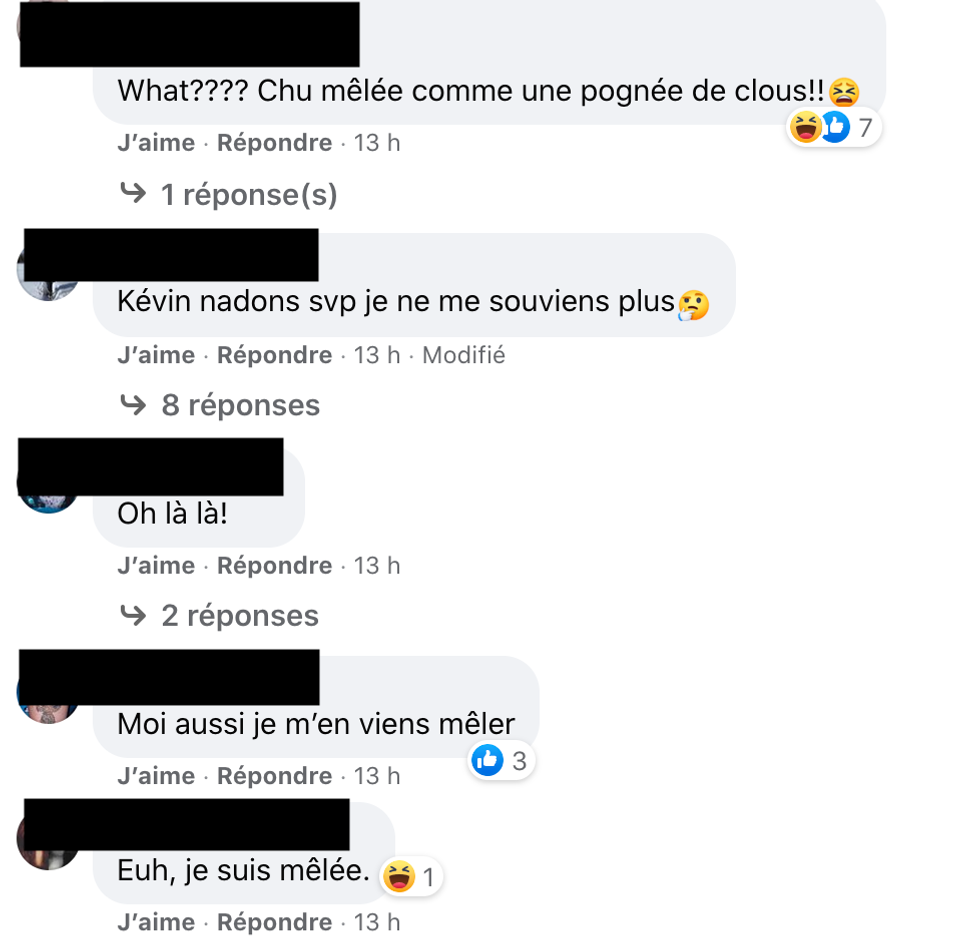This screenshot has width=980, height=942.
Task: Like the 'Moi aussi je m'en viens mêler' comment
Action: click(x=156, y=776)
